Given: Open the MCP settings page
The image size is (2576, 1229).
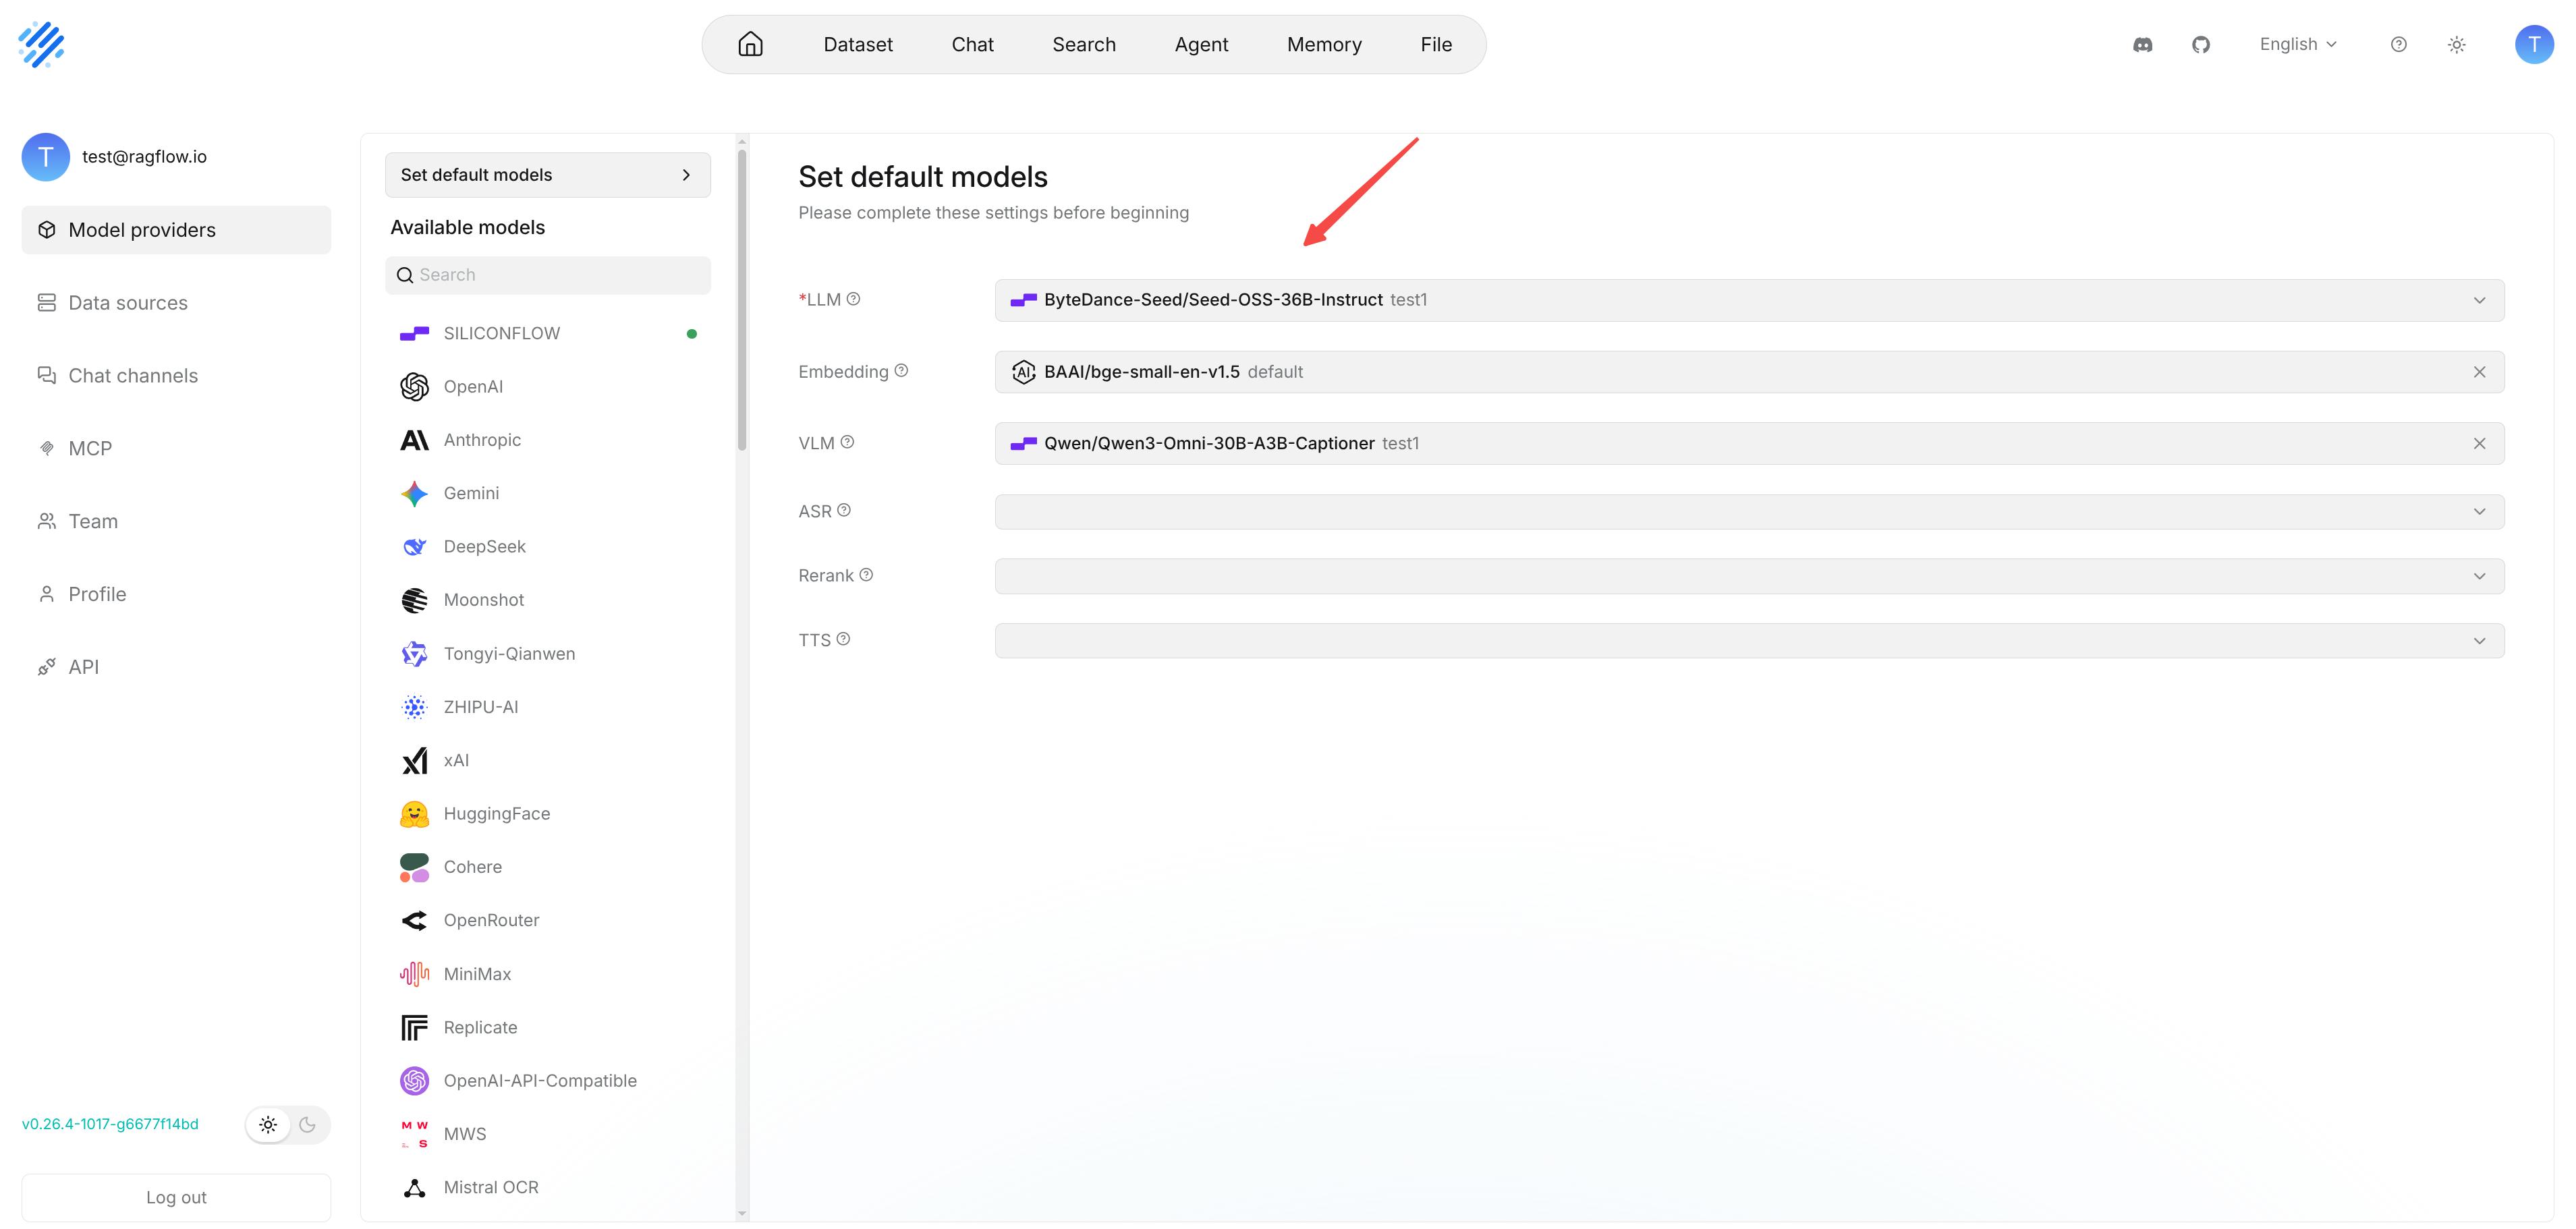Looking at the screenshot, I should click(x=176, y=449).
